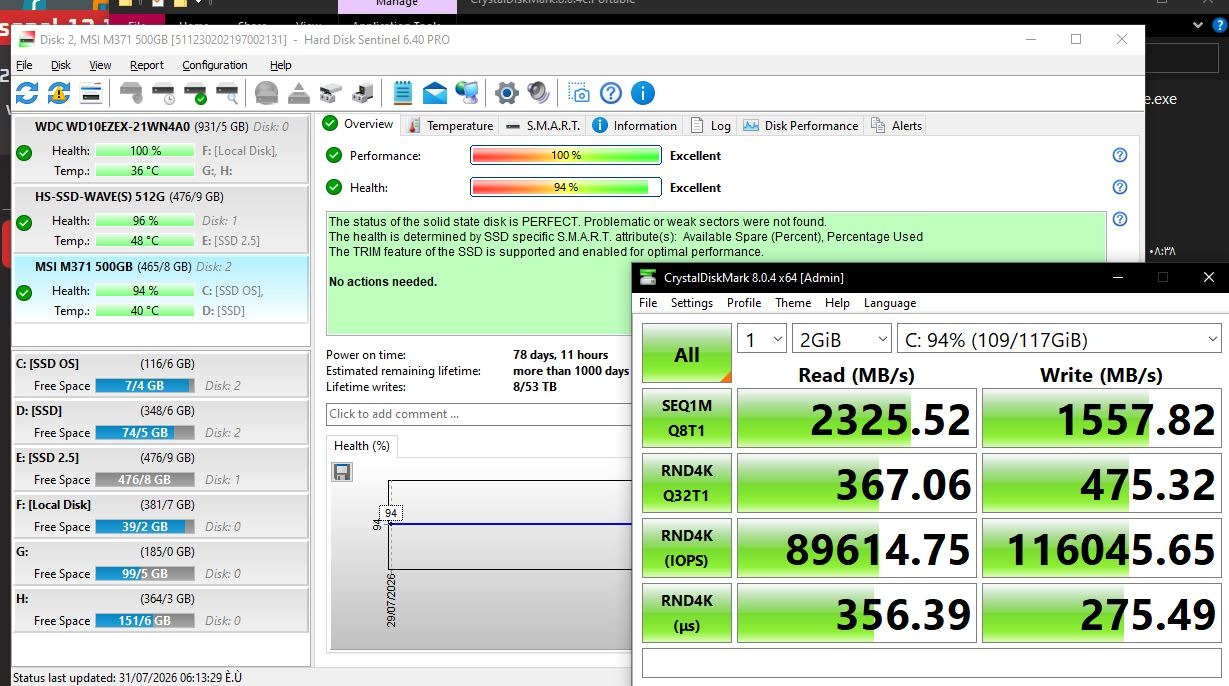Open the Help menu in Hard Disk Sentinel
1229x686 pixels.
point(281,65)
